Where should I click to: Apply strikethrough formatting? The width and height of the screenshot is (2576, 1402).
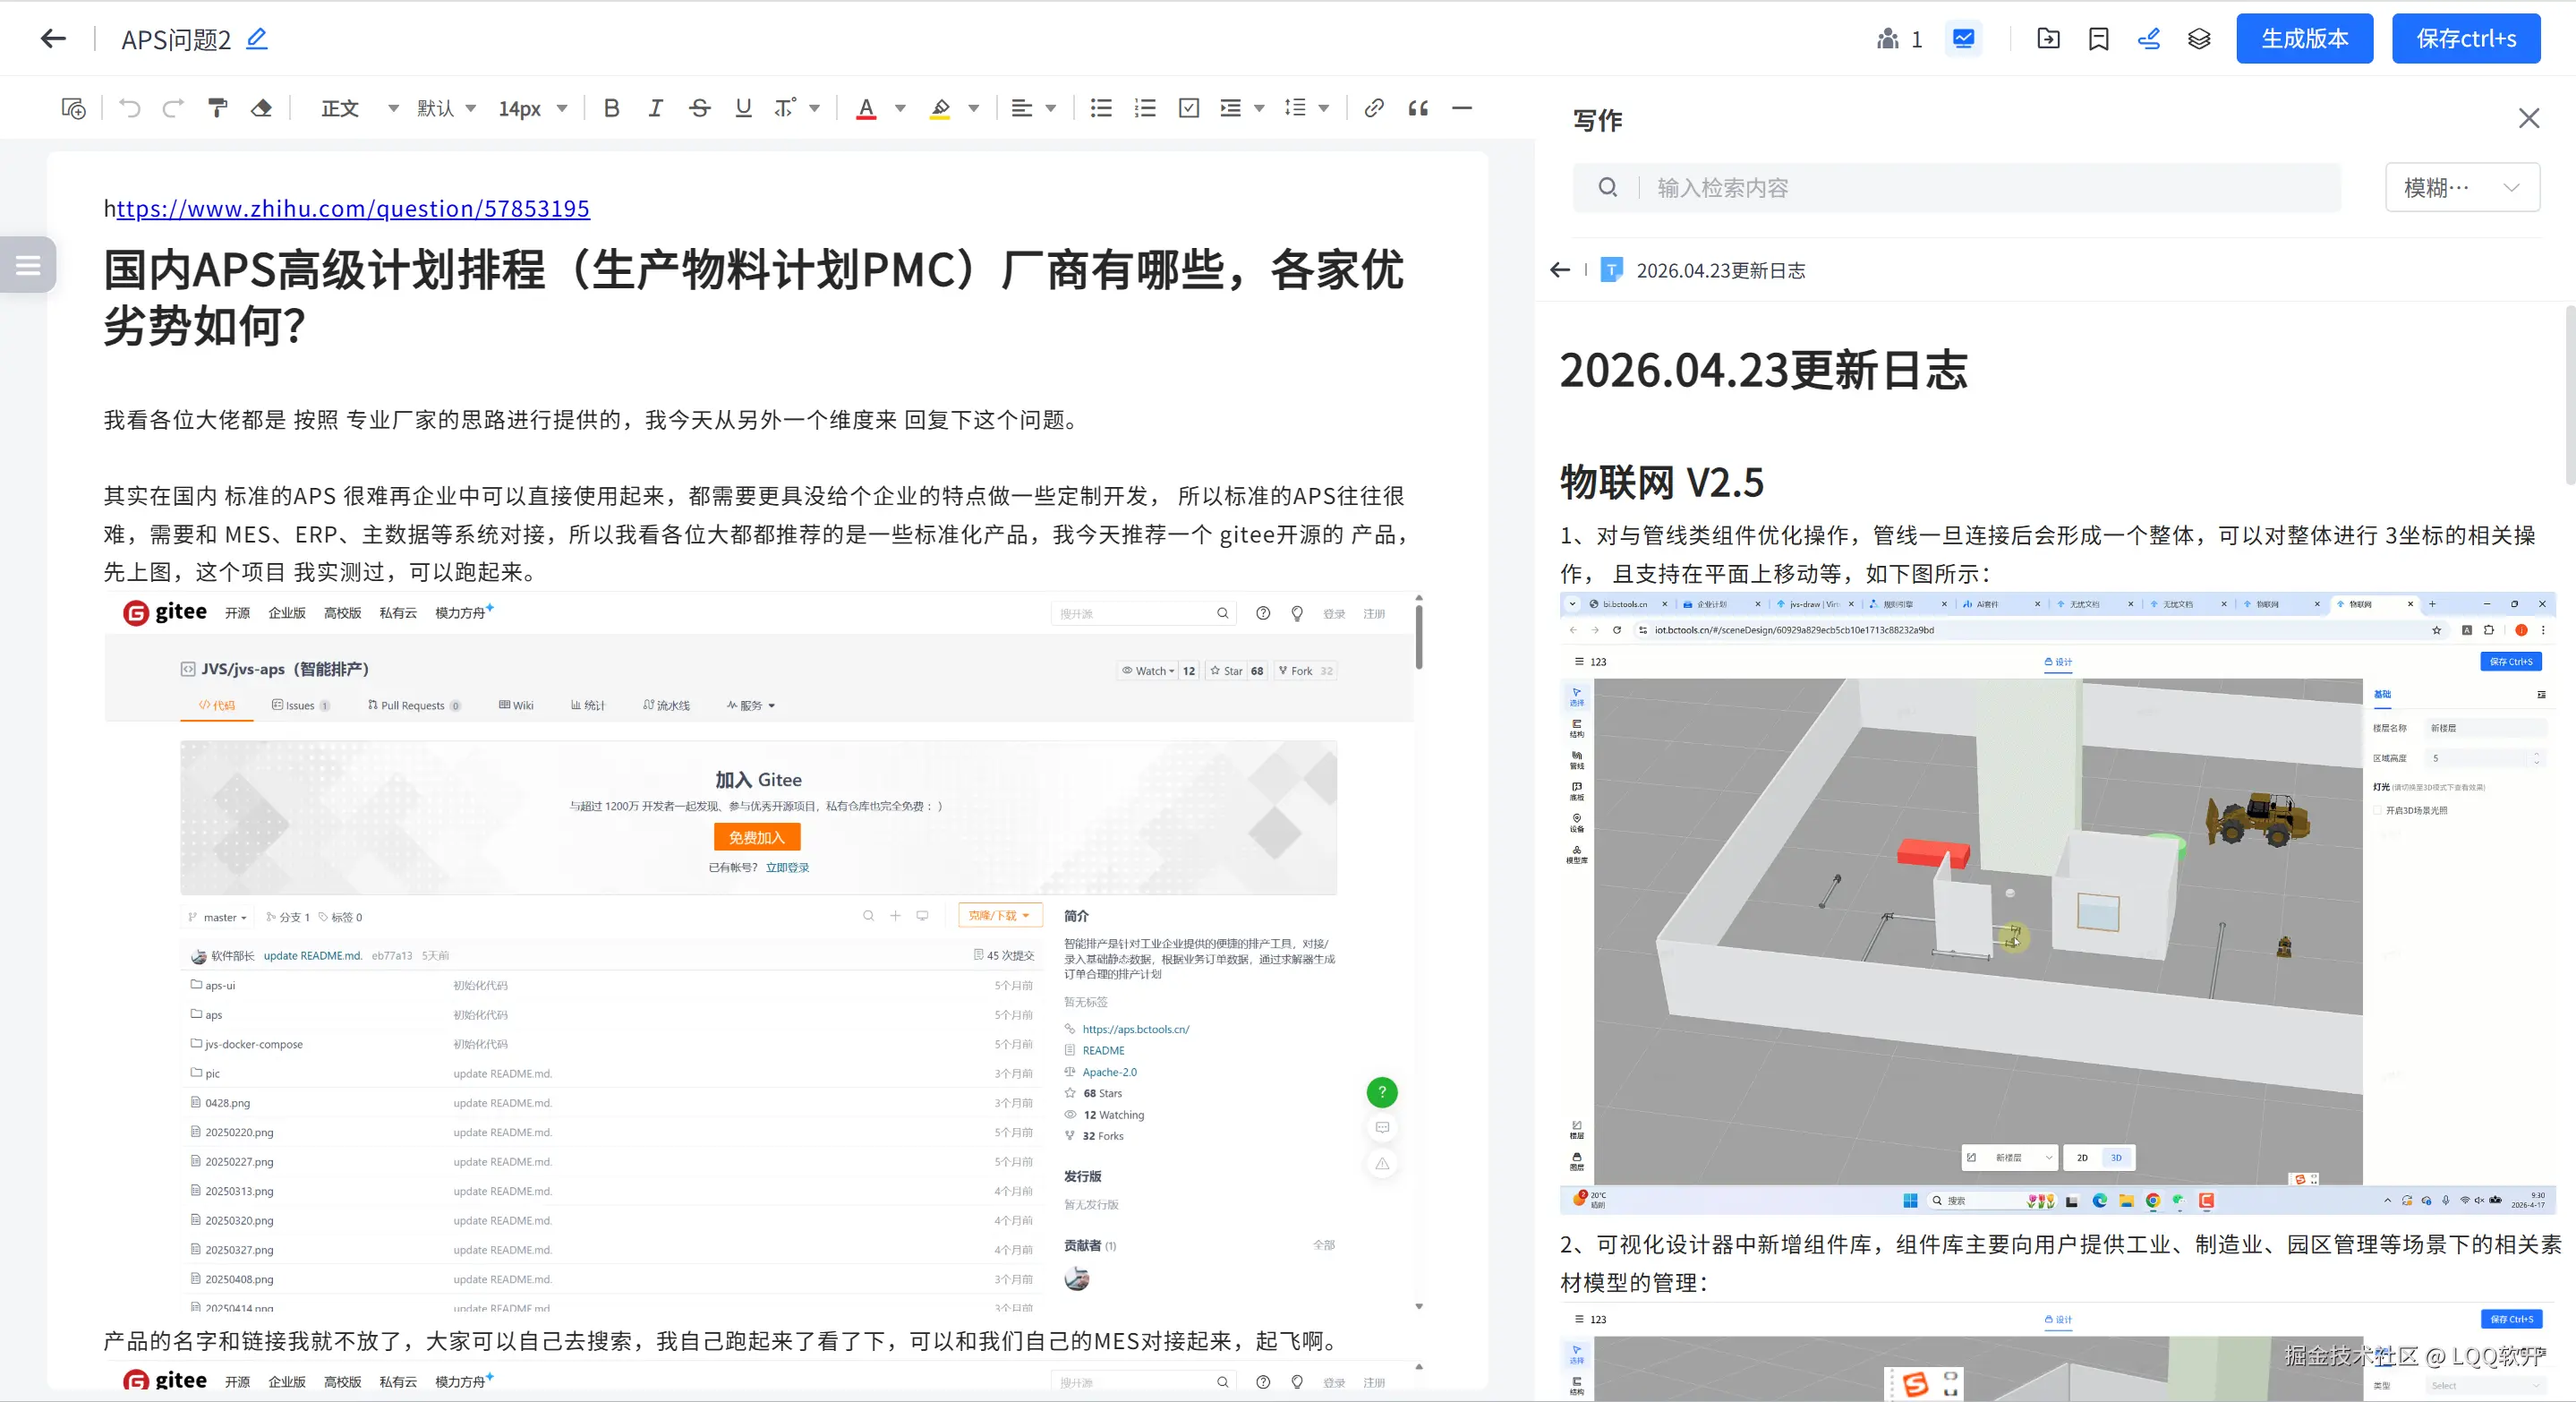click(699, 108)
